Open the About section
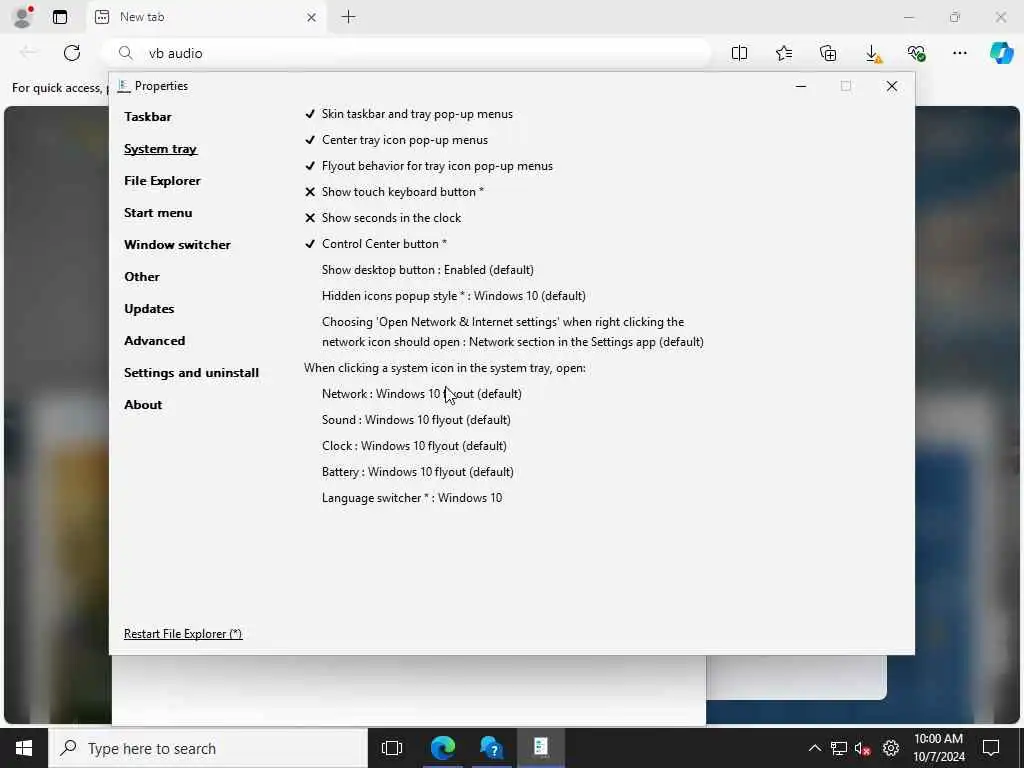 click(x=143, y=405)
